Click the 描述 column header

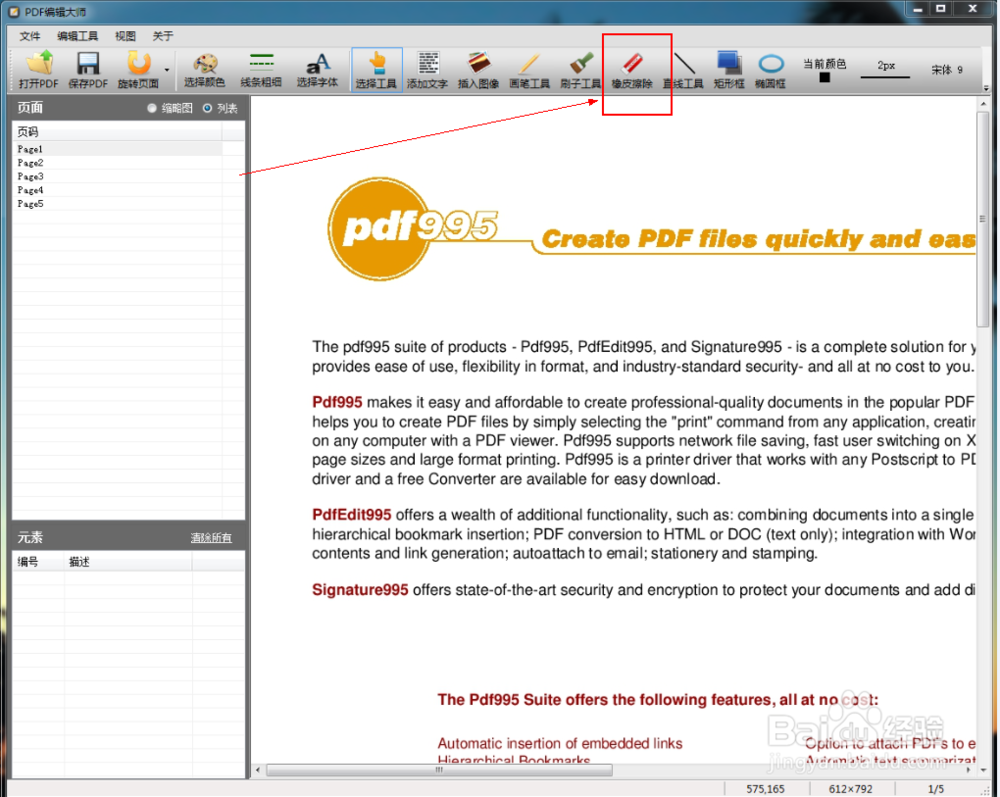click(128, 562)
